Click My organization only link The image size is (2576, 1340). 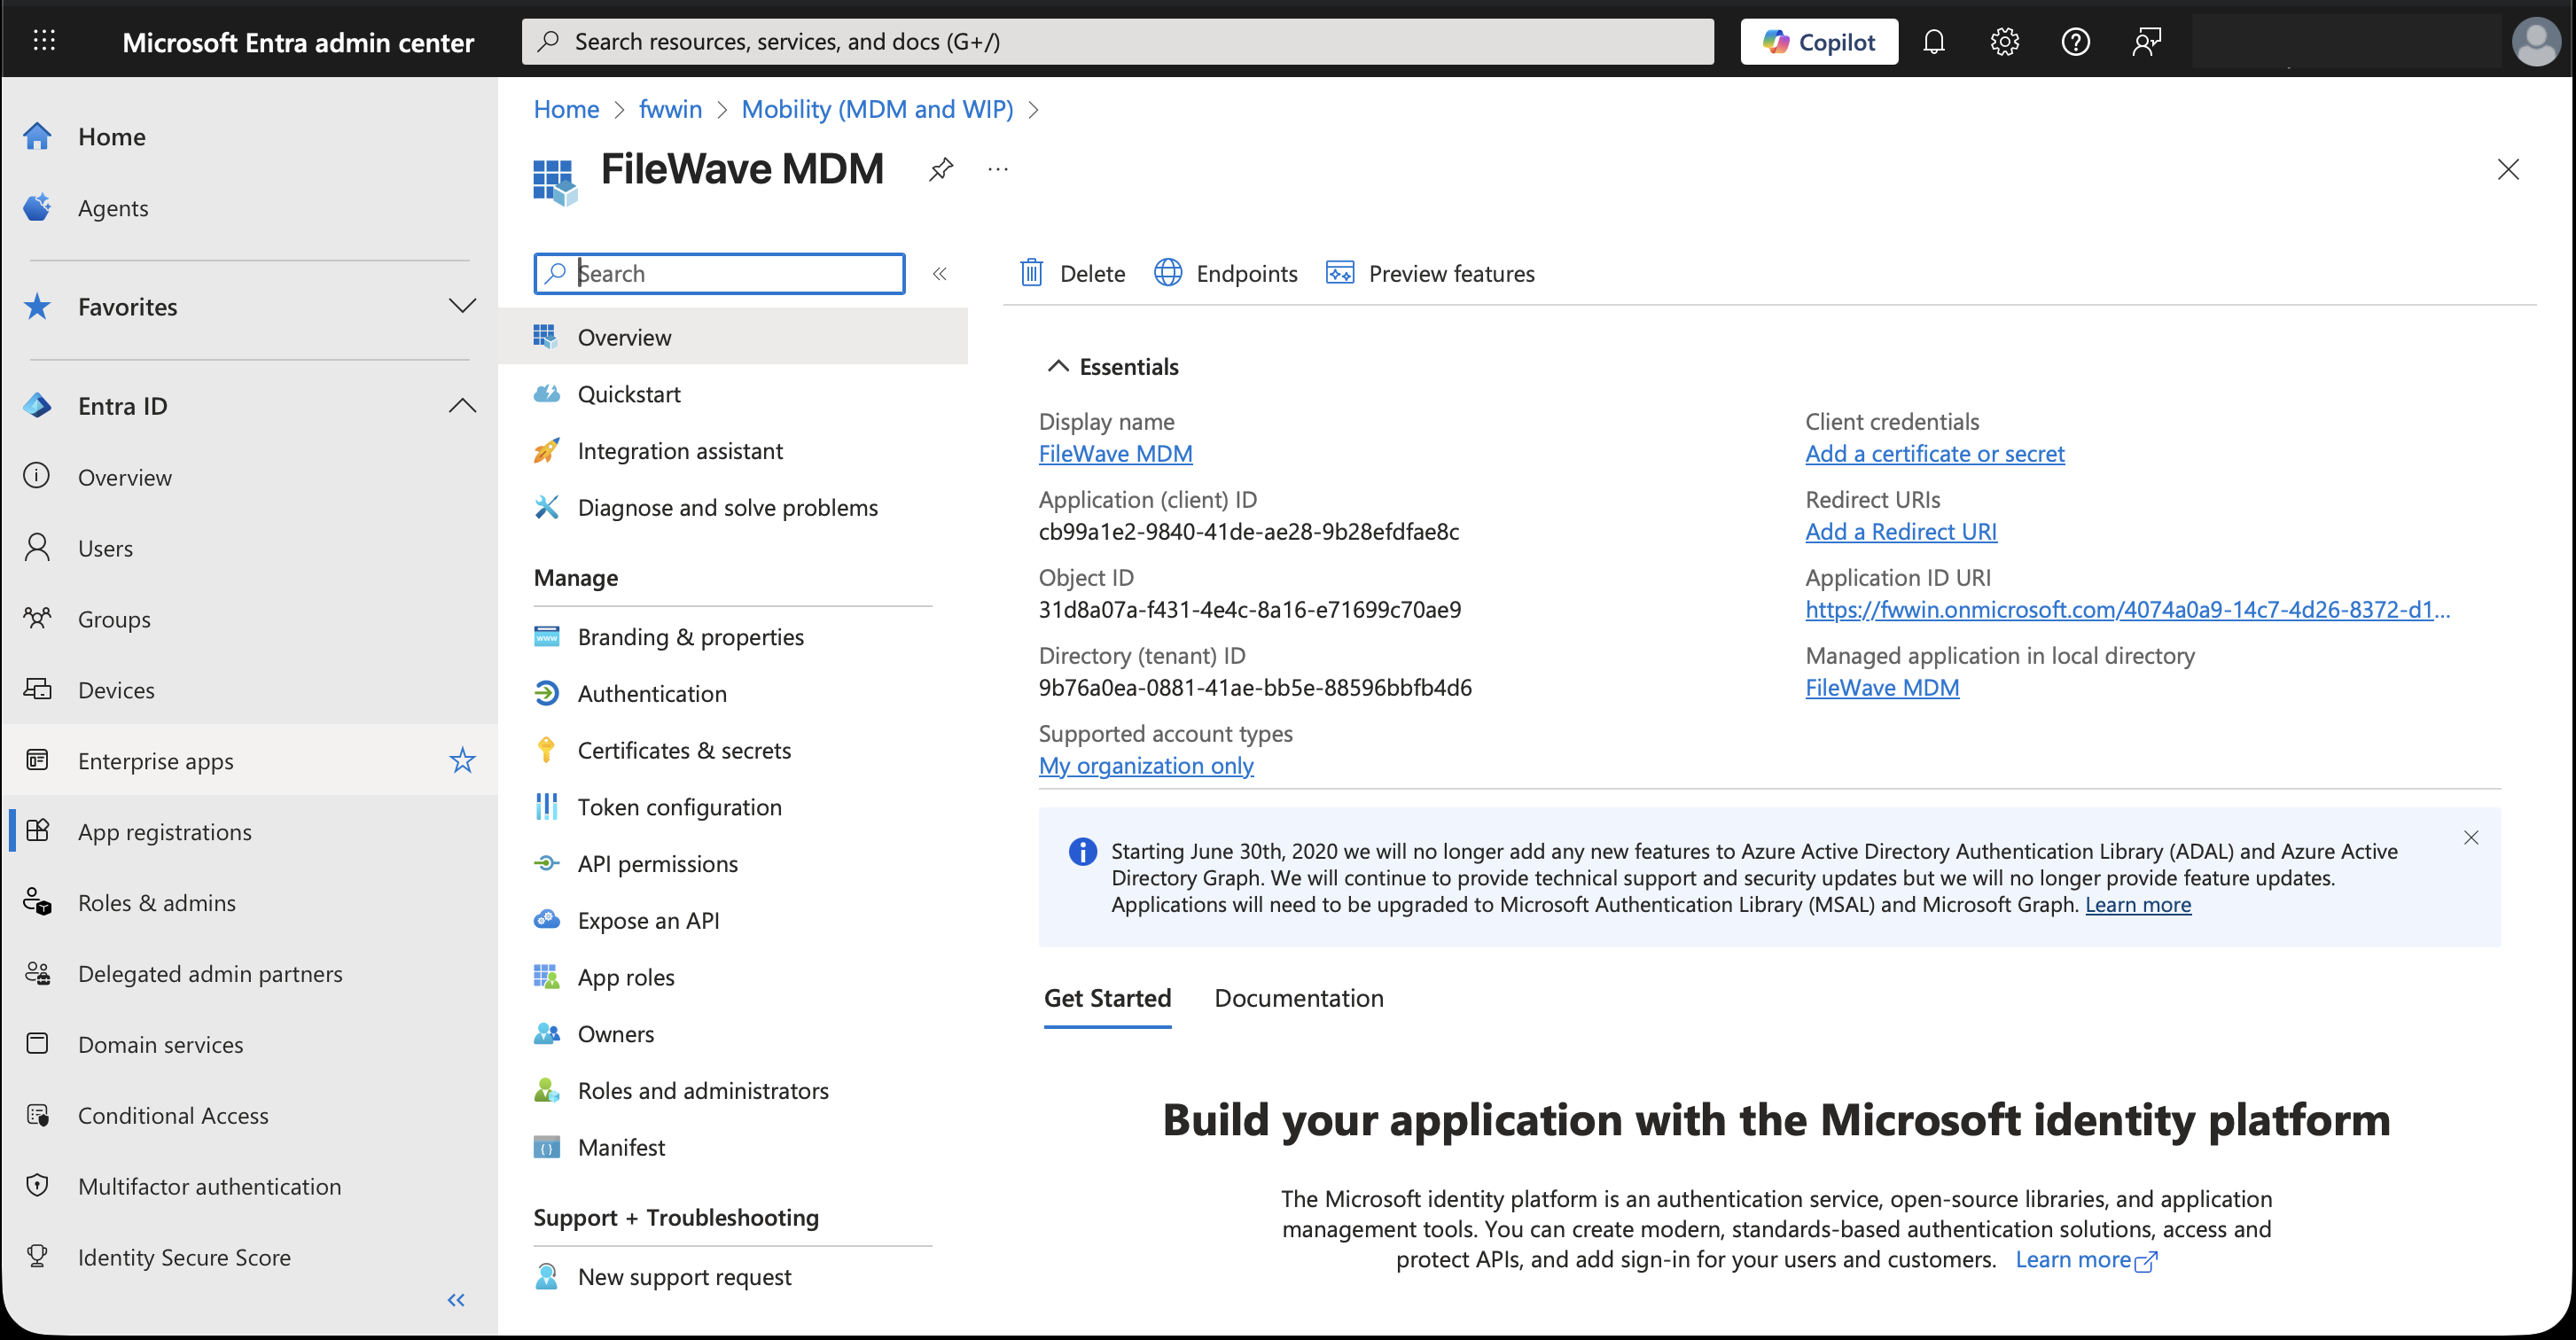(1146, 766)
